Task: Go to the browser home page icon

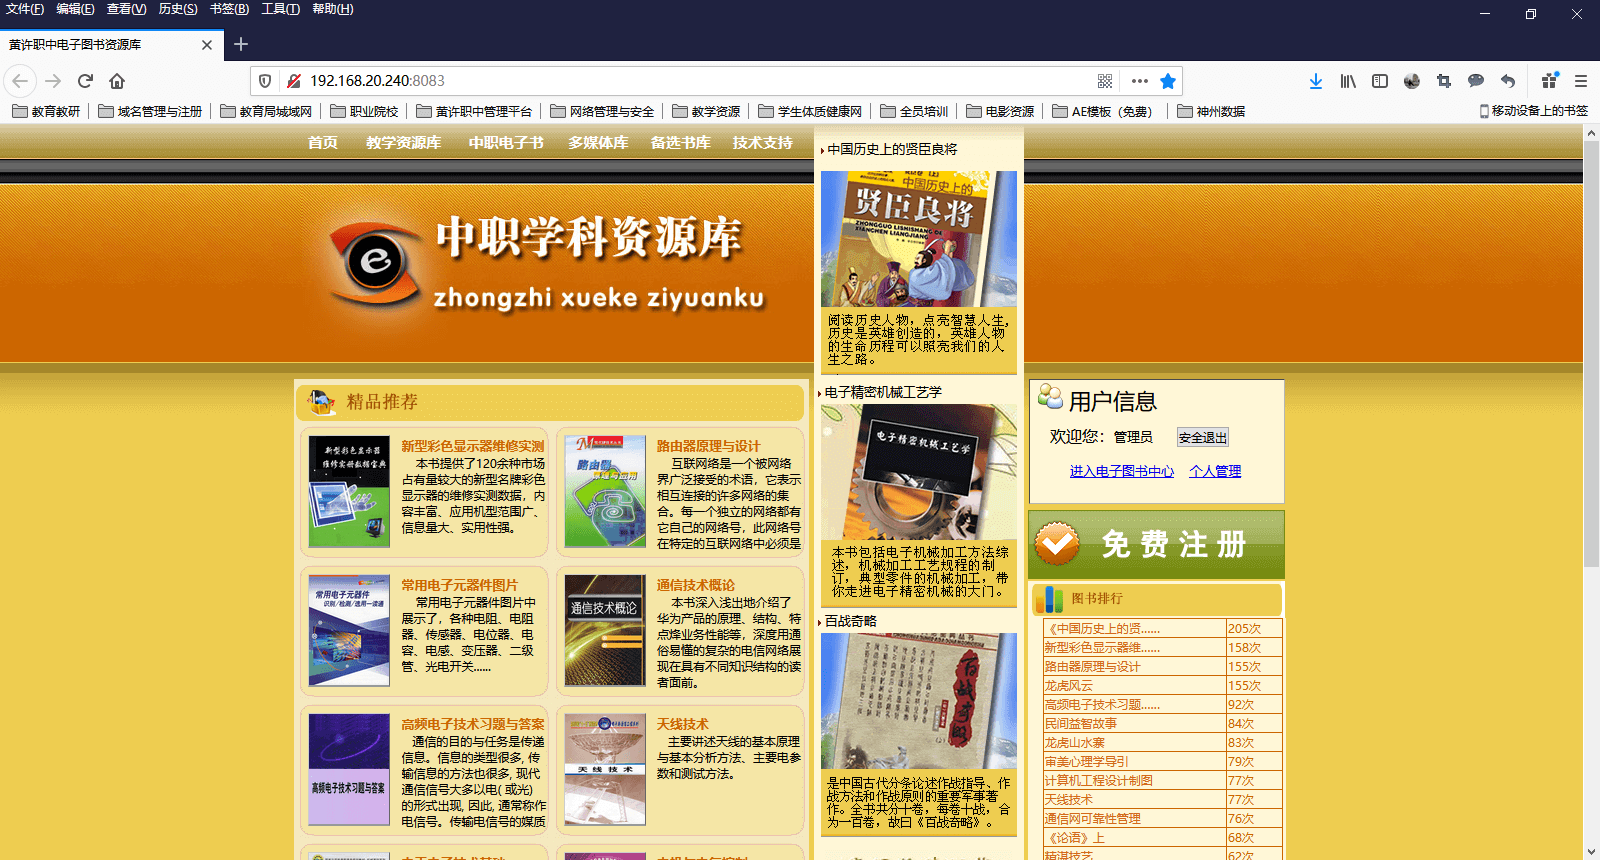Action: pyautogui.click(x=117, y=81)
